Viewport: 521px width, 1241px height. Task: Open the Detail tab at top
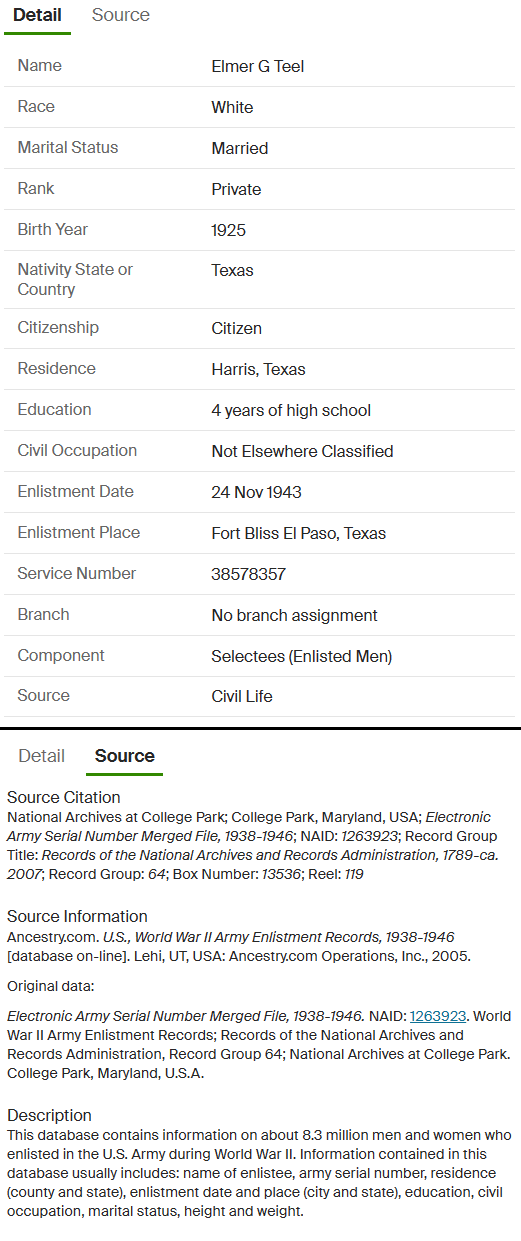coord(37,15)
